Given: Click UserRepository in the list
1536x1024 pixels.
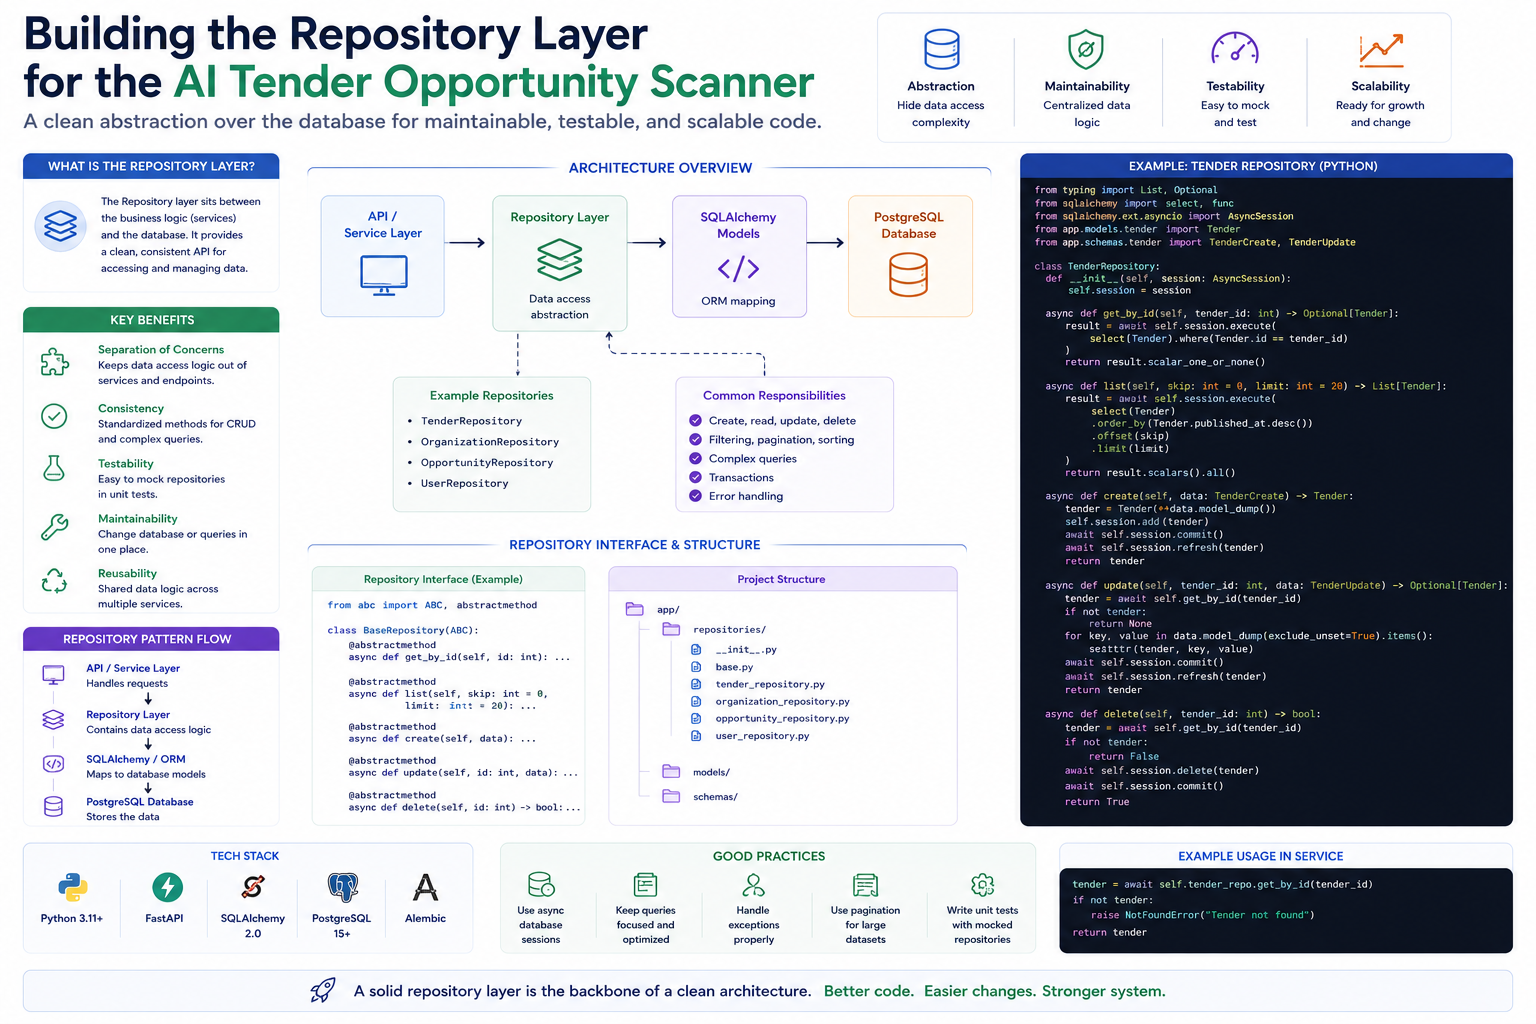Looking at the screenshot, I should (464, 484).
